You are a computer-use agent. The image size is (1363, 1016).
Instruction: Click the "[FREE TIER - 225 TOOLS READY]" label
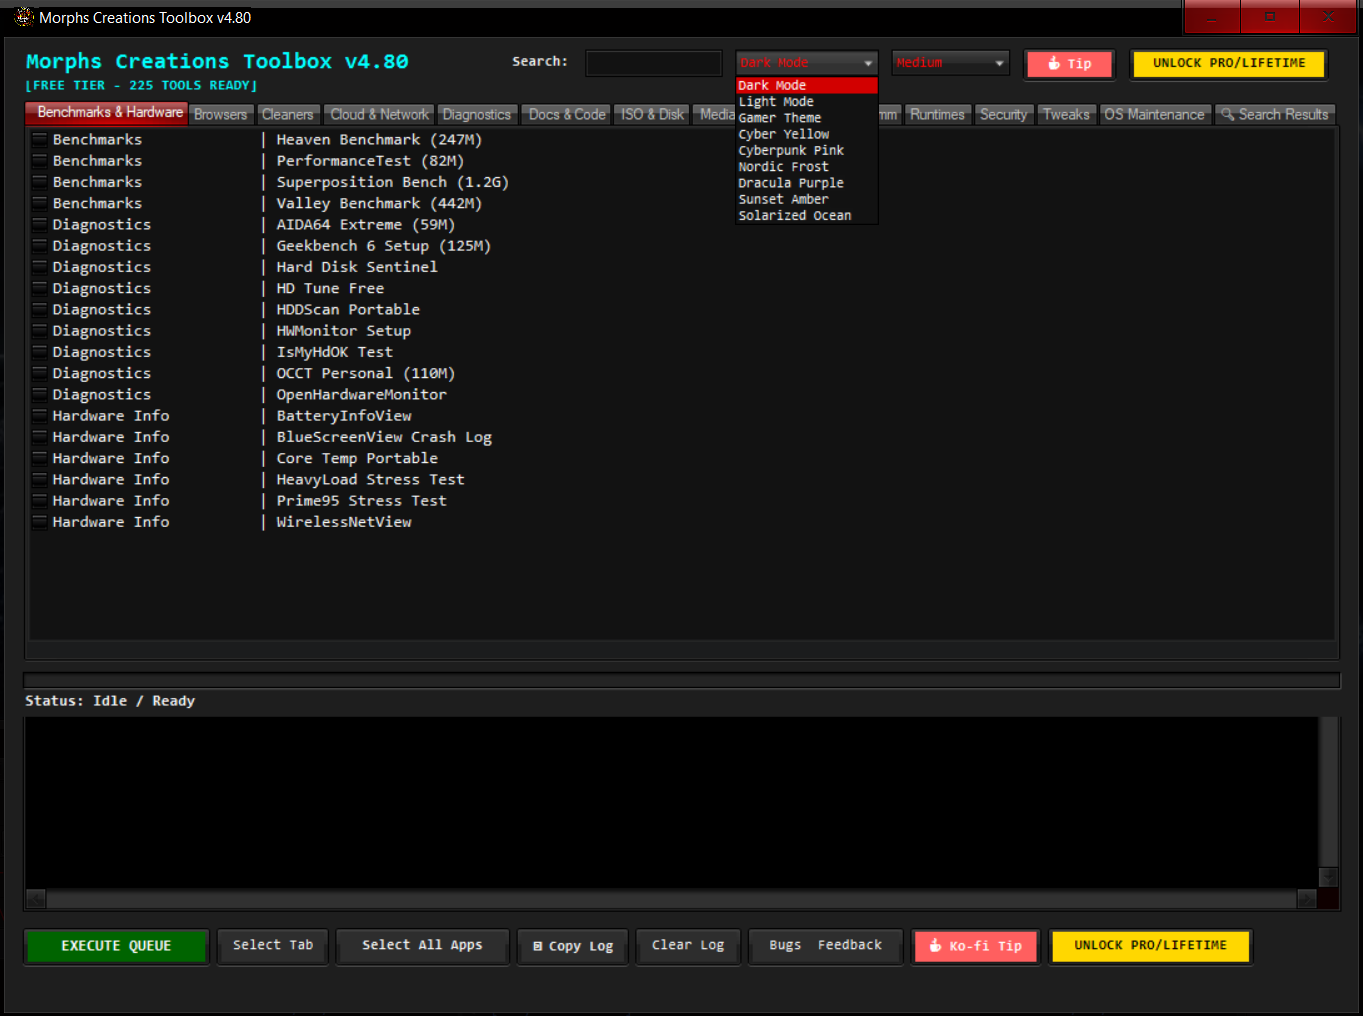coord(141,86)
